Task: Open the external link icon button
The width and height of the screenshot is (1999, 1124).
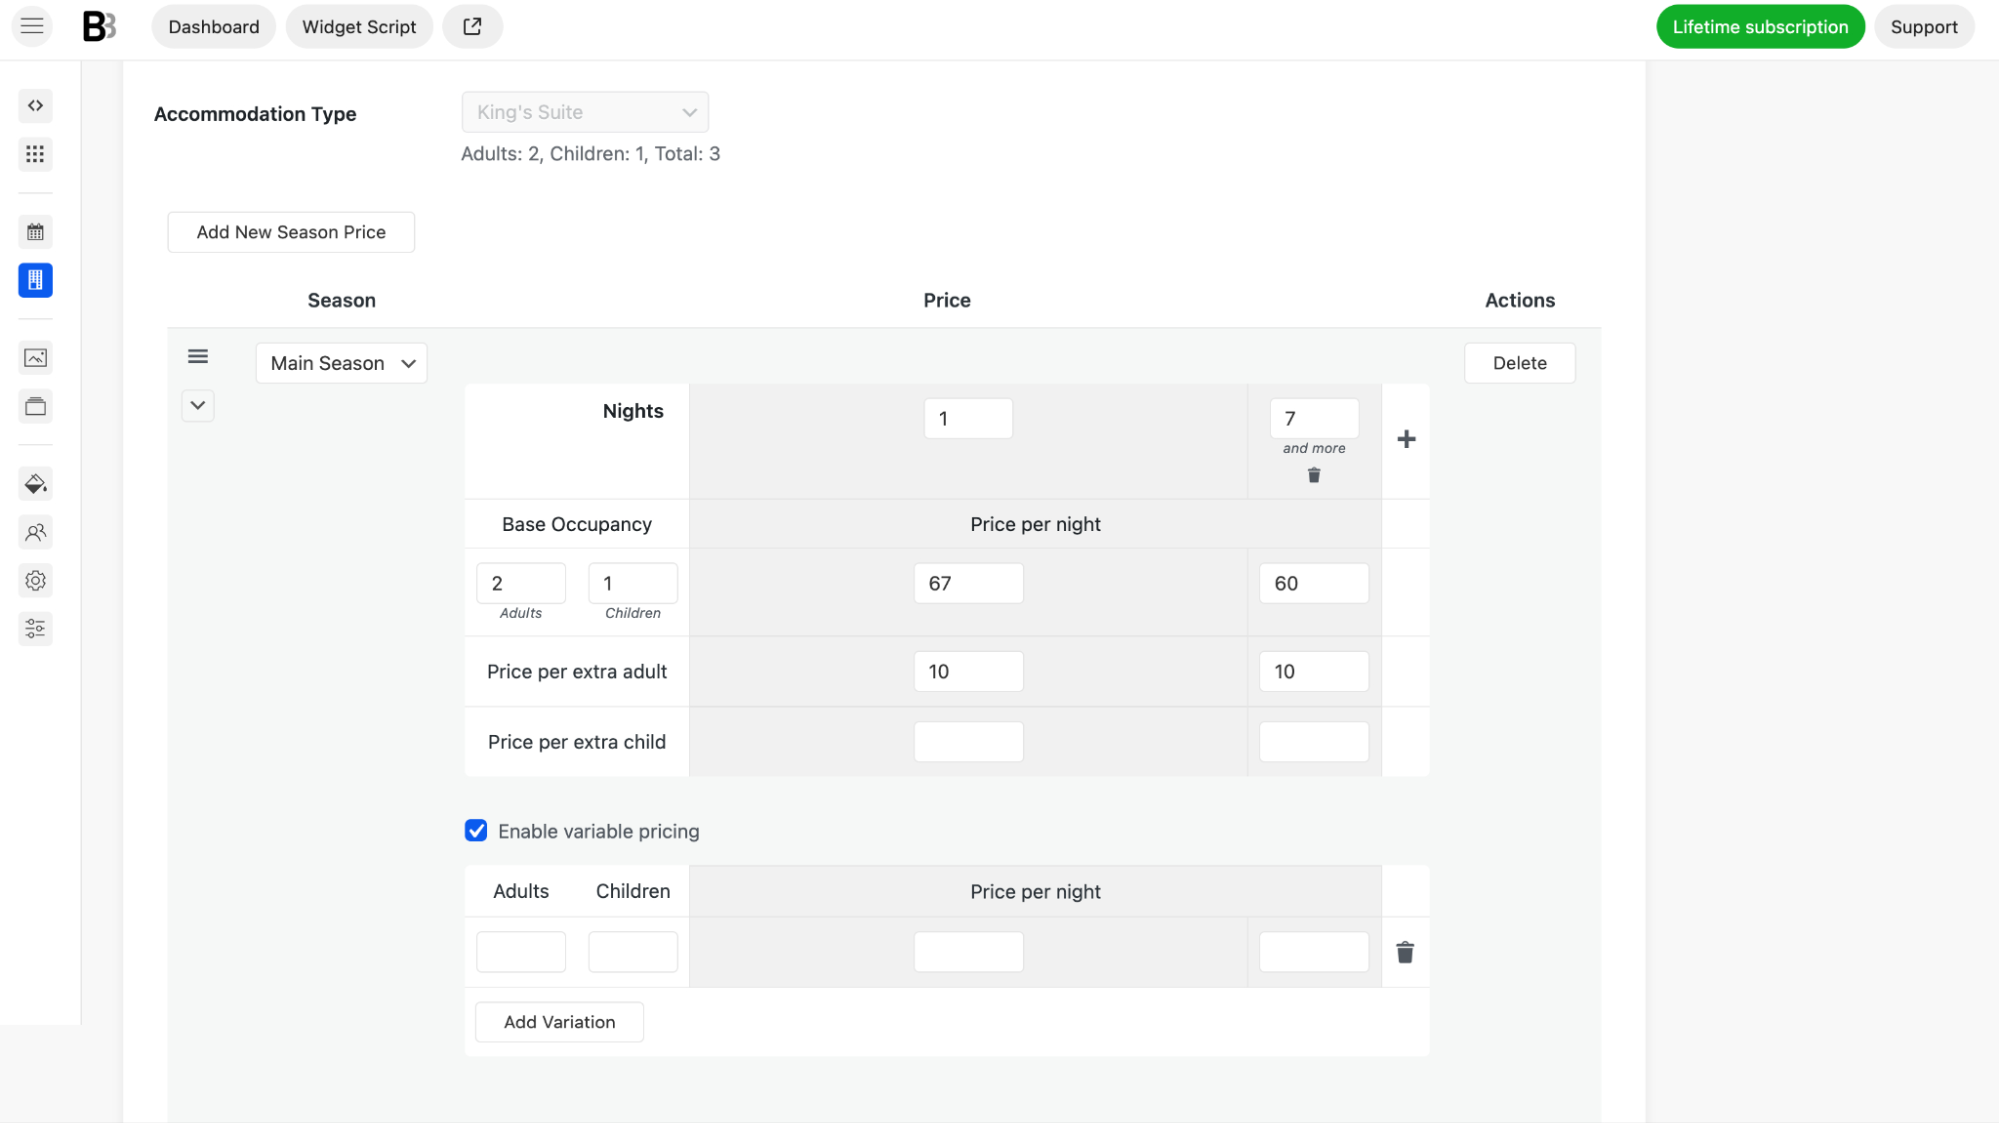Action: [472, 26]
